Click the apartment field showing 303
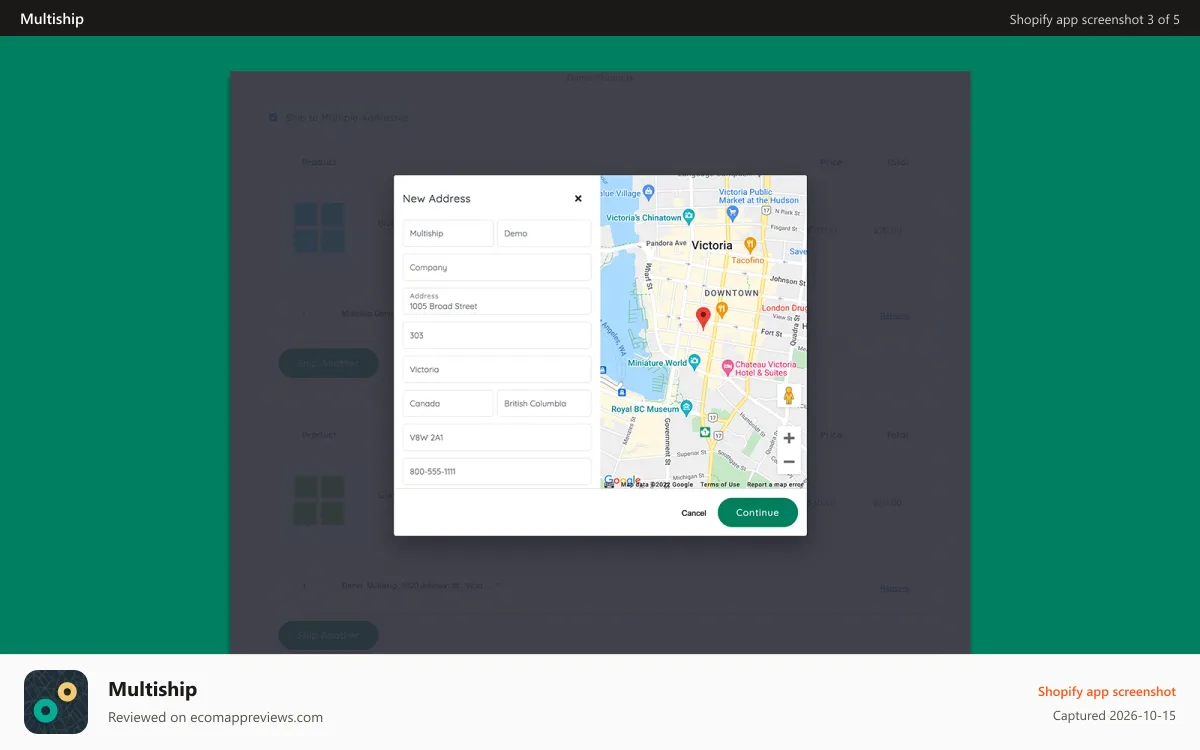1200x750 pixels. (x=497, y=336)
